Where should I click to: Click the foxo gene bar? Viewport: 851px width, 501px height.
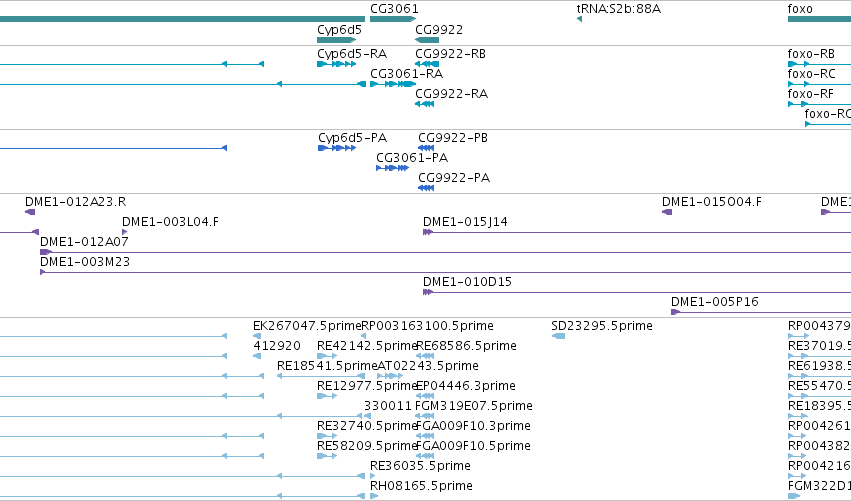[x=819, y=19]
